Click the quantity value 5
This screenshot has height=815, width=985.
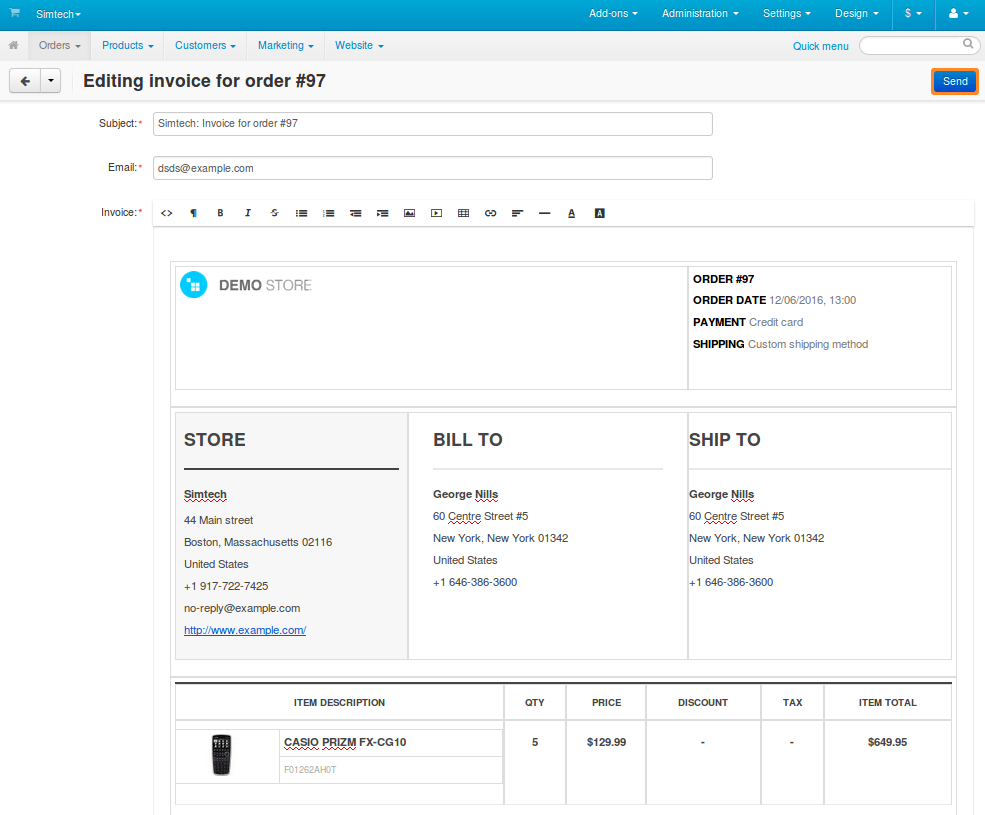(535, 742)
